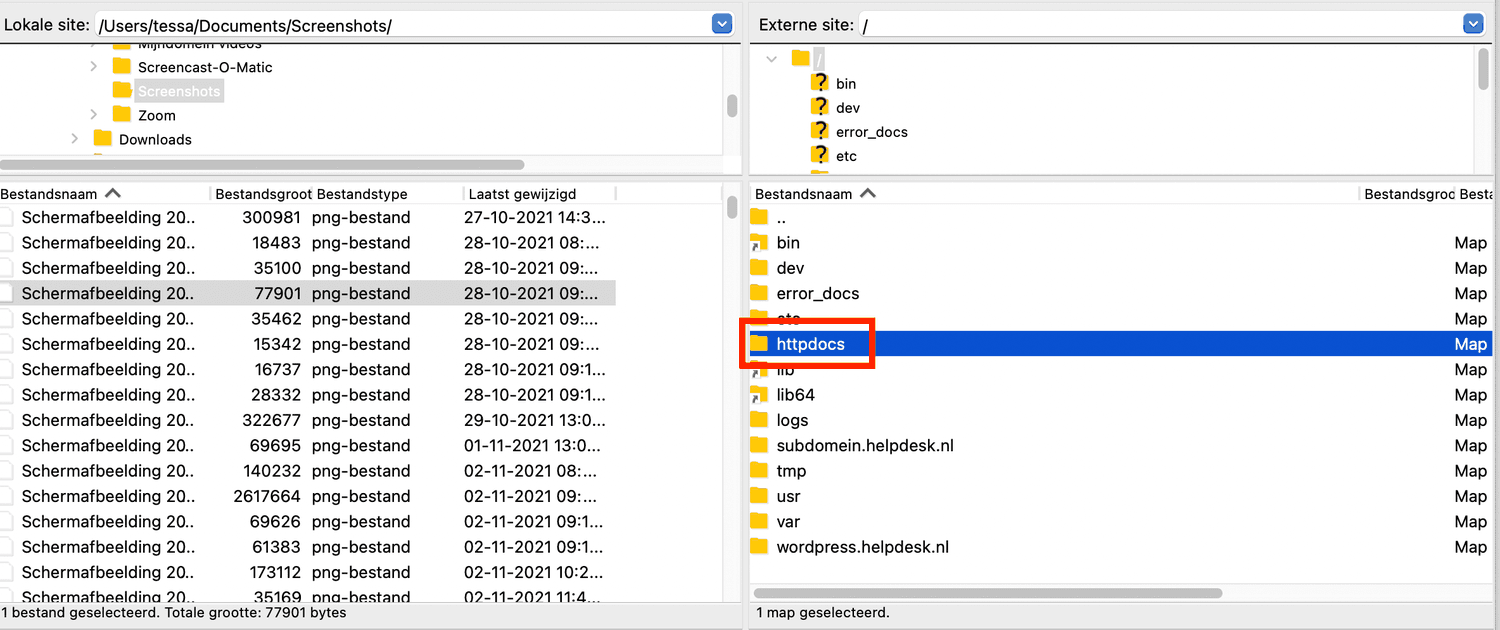
Task: Sort local files by Bestandsnaam column
Action: 104,194
